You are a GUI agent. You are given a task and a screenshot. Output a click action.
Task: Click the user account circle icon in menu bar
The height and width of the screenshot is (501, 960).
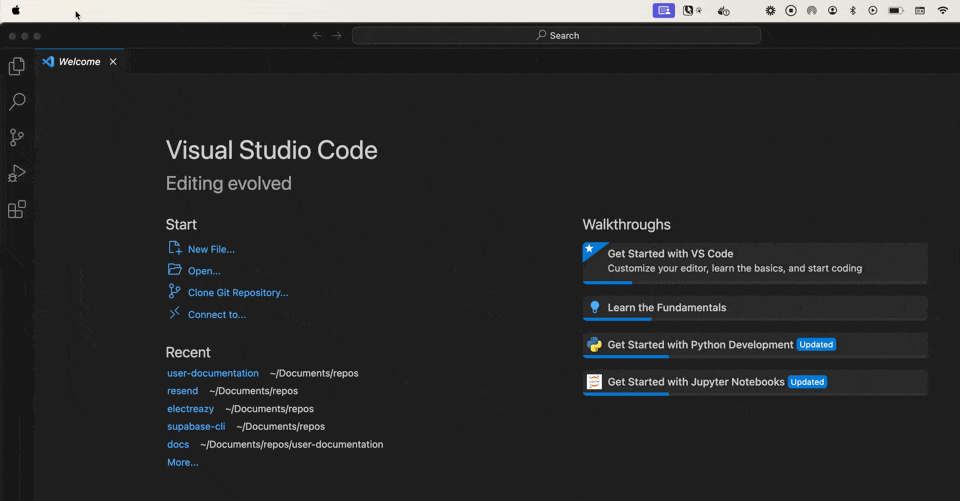[832, 10]
